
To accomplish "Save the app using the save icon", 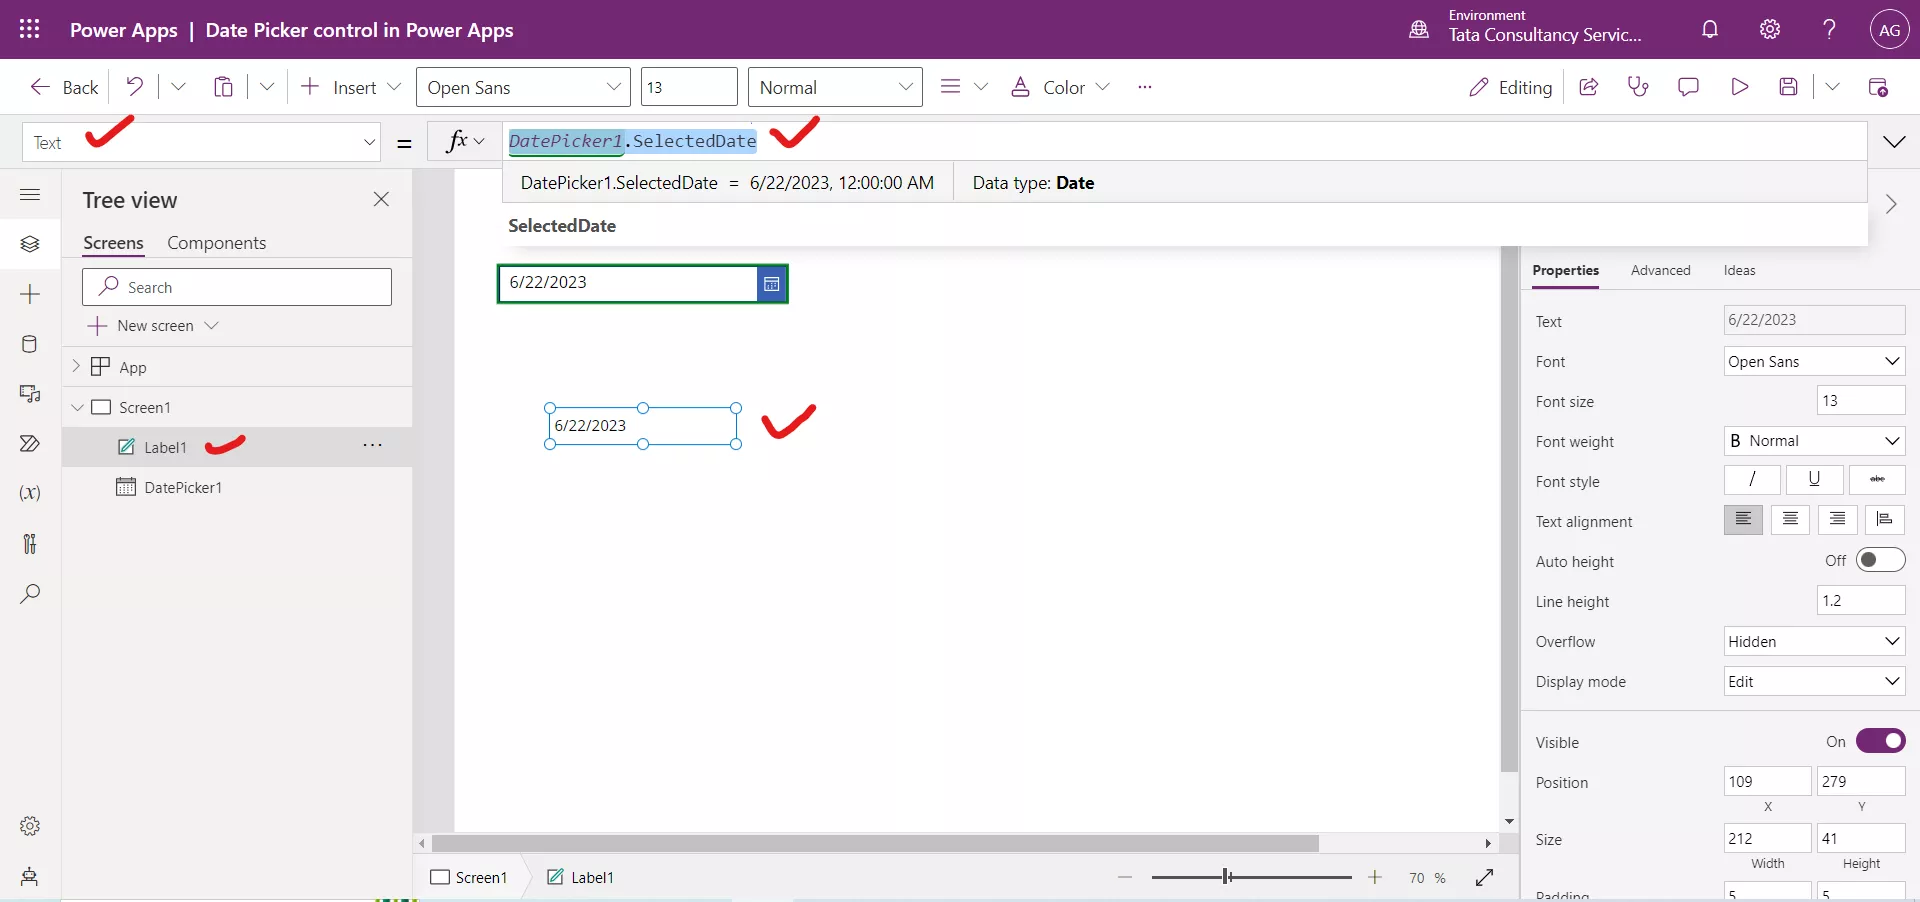I will click(1789, 87).
